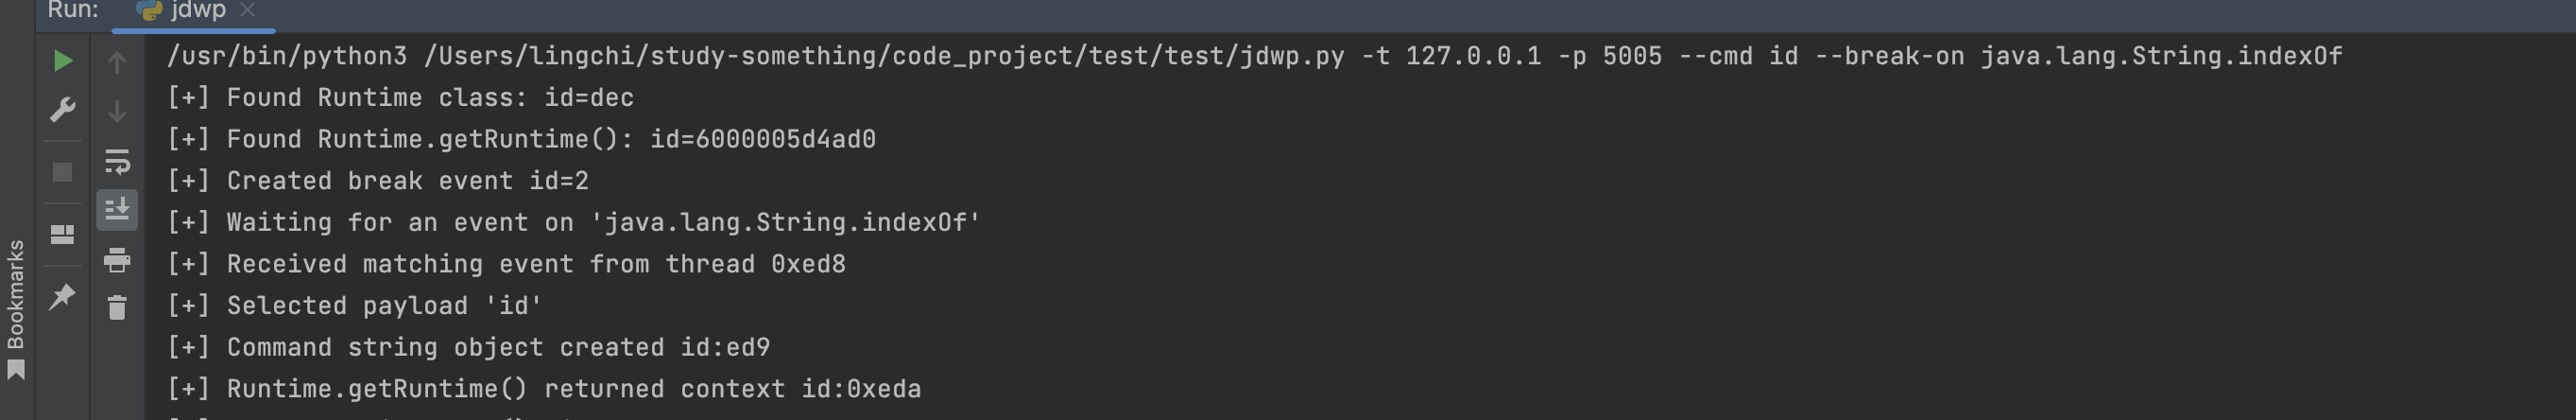Click the restore layout icon
Screen dimensions: 2576x420
tap(62, 234)
